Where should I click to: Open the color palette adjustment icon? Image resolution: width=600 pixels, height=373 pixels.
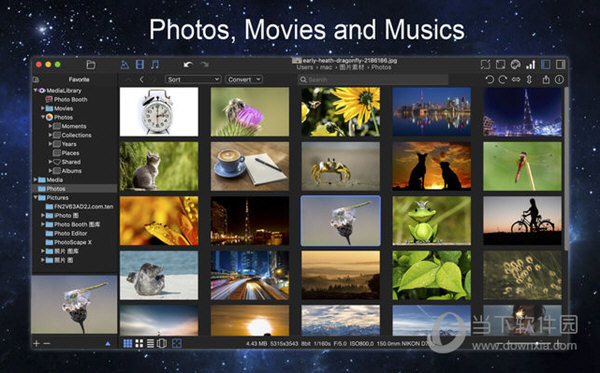point(515,64)
